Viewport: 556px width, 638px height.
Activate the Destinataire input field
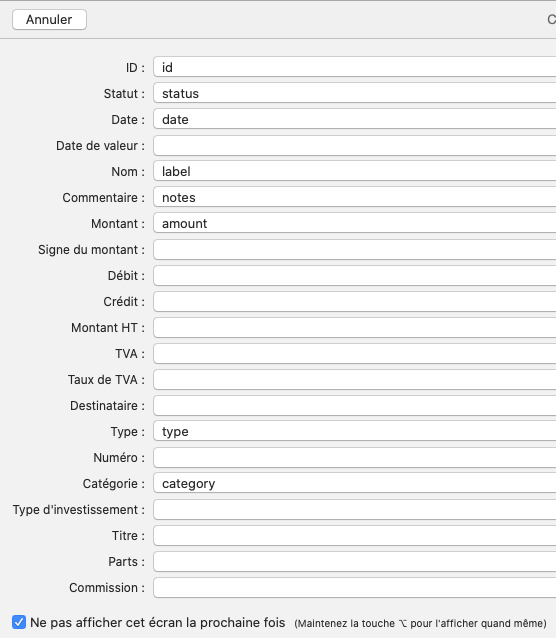(x=355, y=406)
